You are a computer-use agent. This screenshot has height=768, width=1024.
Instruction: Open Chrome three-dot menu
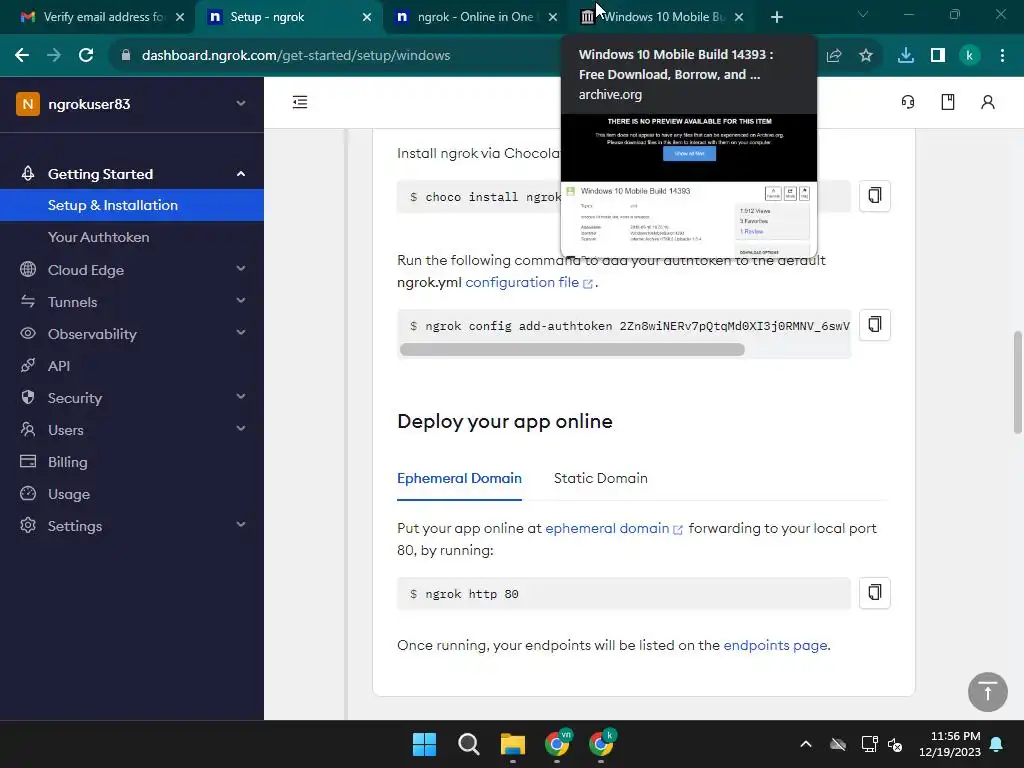click(x=1002, y=56)
